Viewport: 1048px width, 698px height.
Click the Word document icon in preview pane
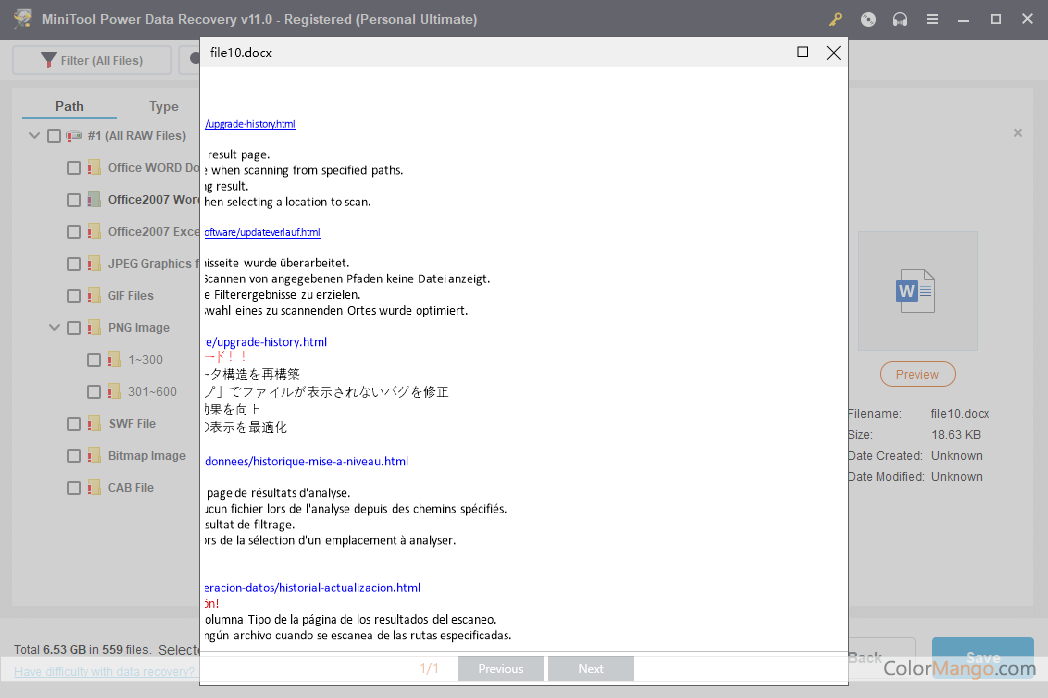click(x=916, y=291)
